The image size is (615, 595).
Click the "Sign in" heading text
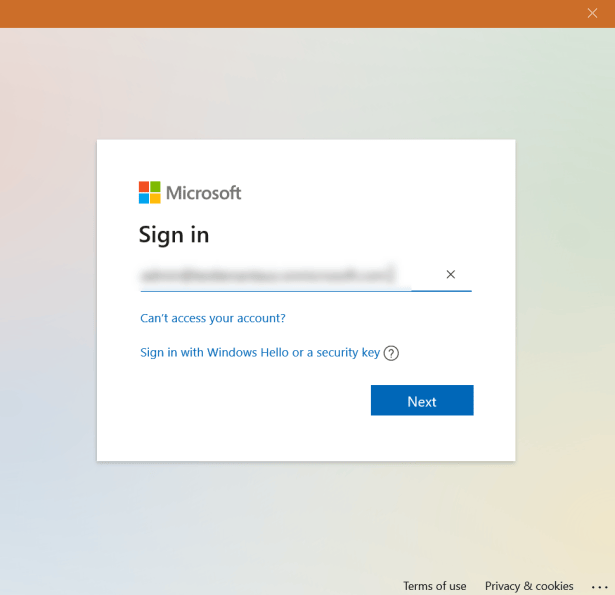(x=174, y=235)
